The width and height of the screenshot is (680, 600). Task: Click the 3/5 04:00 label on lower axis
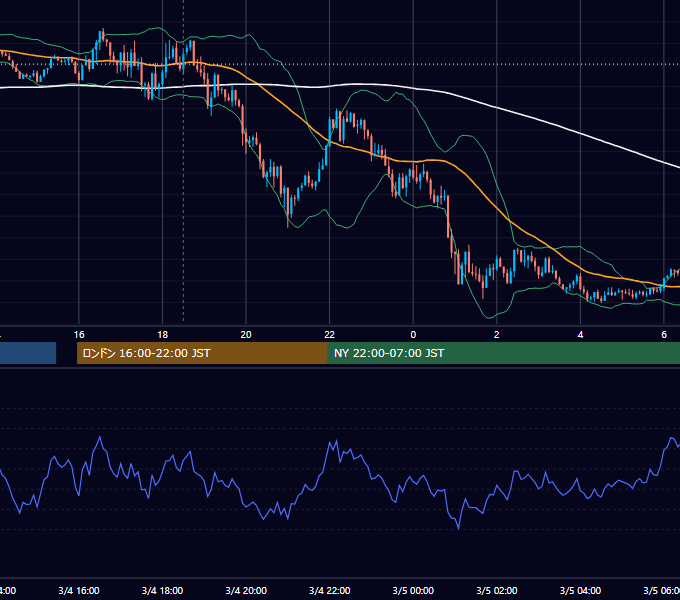580,590
